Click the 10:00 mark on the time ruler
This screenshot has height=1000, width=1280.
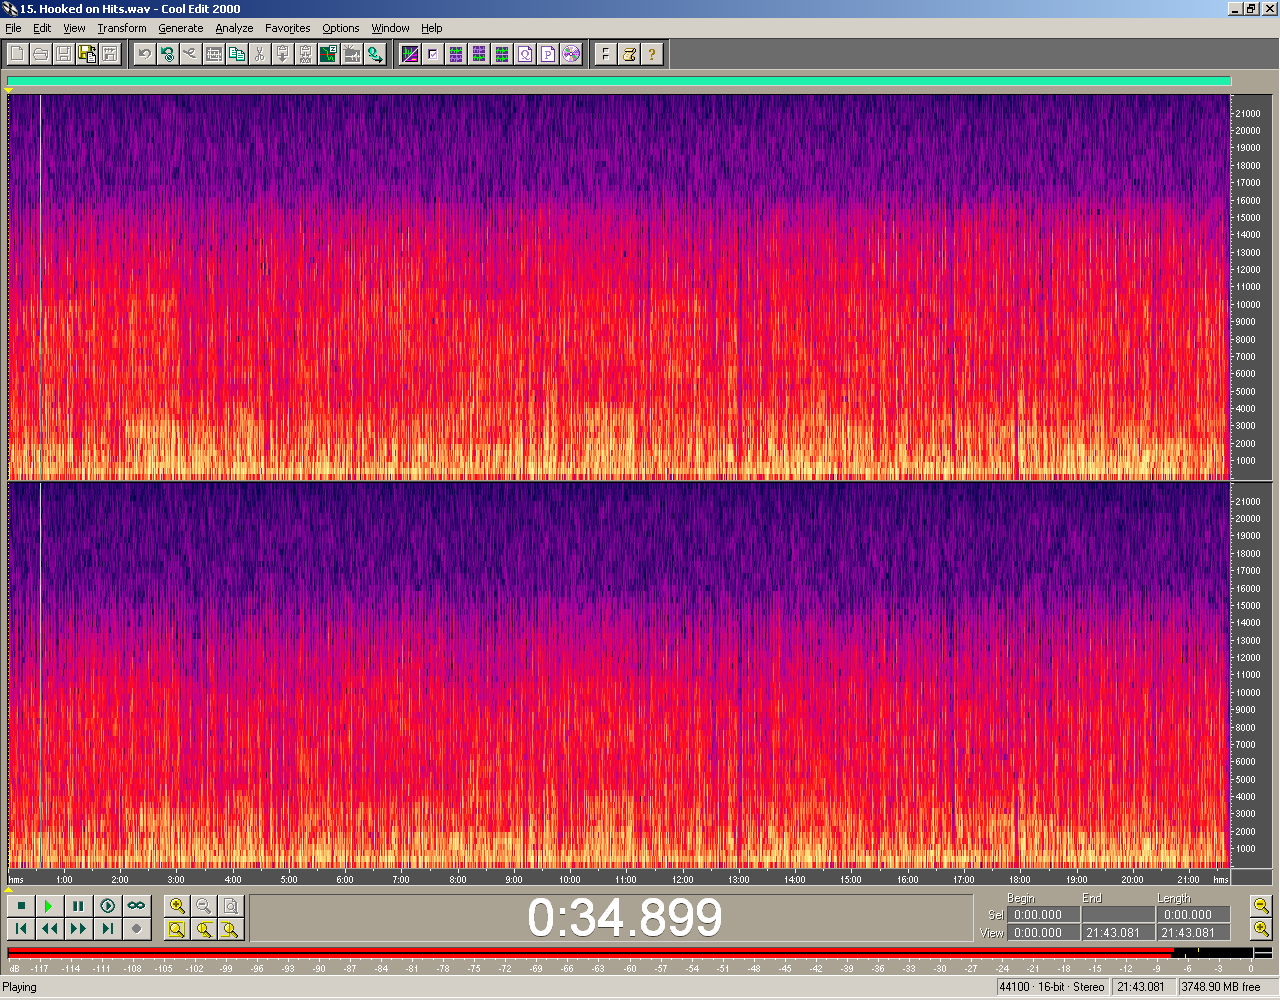tap(569, 880)
